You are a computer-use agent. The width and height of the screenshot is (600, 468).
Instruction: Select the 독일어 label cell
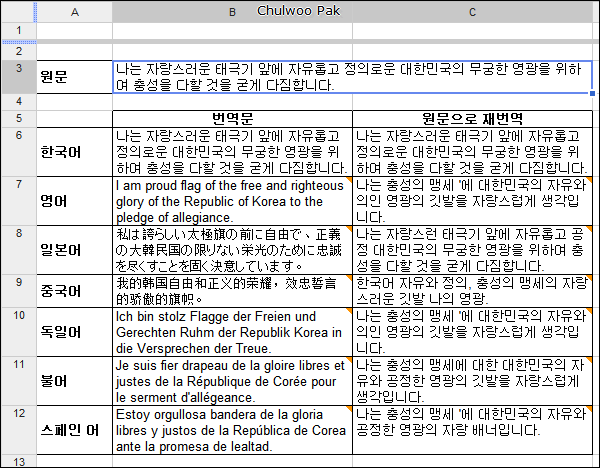[75, 332]
